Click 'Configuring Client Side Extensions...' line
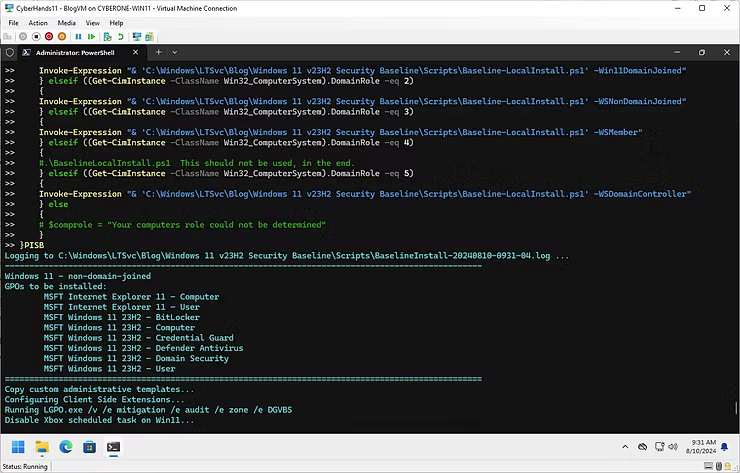740x473 pixels. coord(94,400)
